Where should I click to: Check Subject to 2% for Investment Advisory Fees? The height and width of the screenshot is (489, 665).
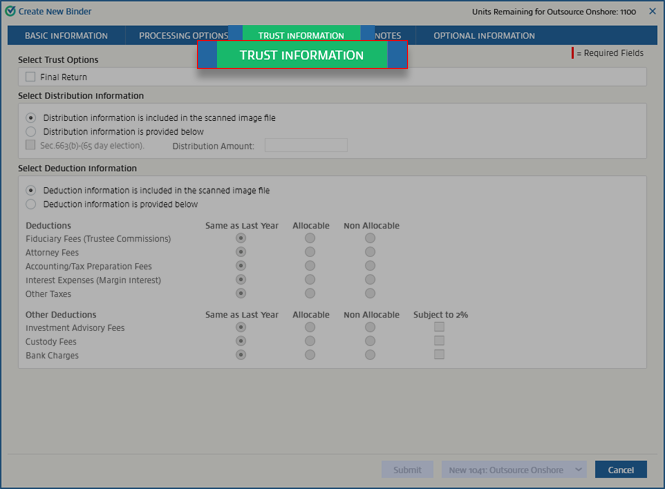tap(439, 327)
